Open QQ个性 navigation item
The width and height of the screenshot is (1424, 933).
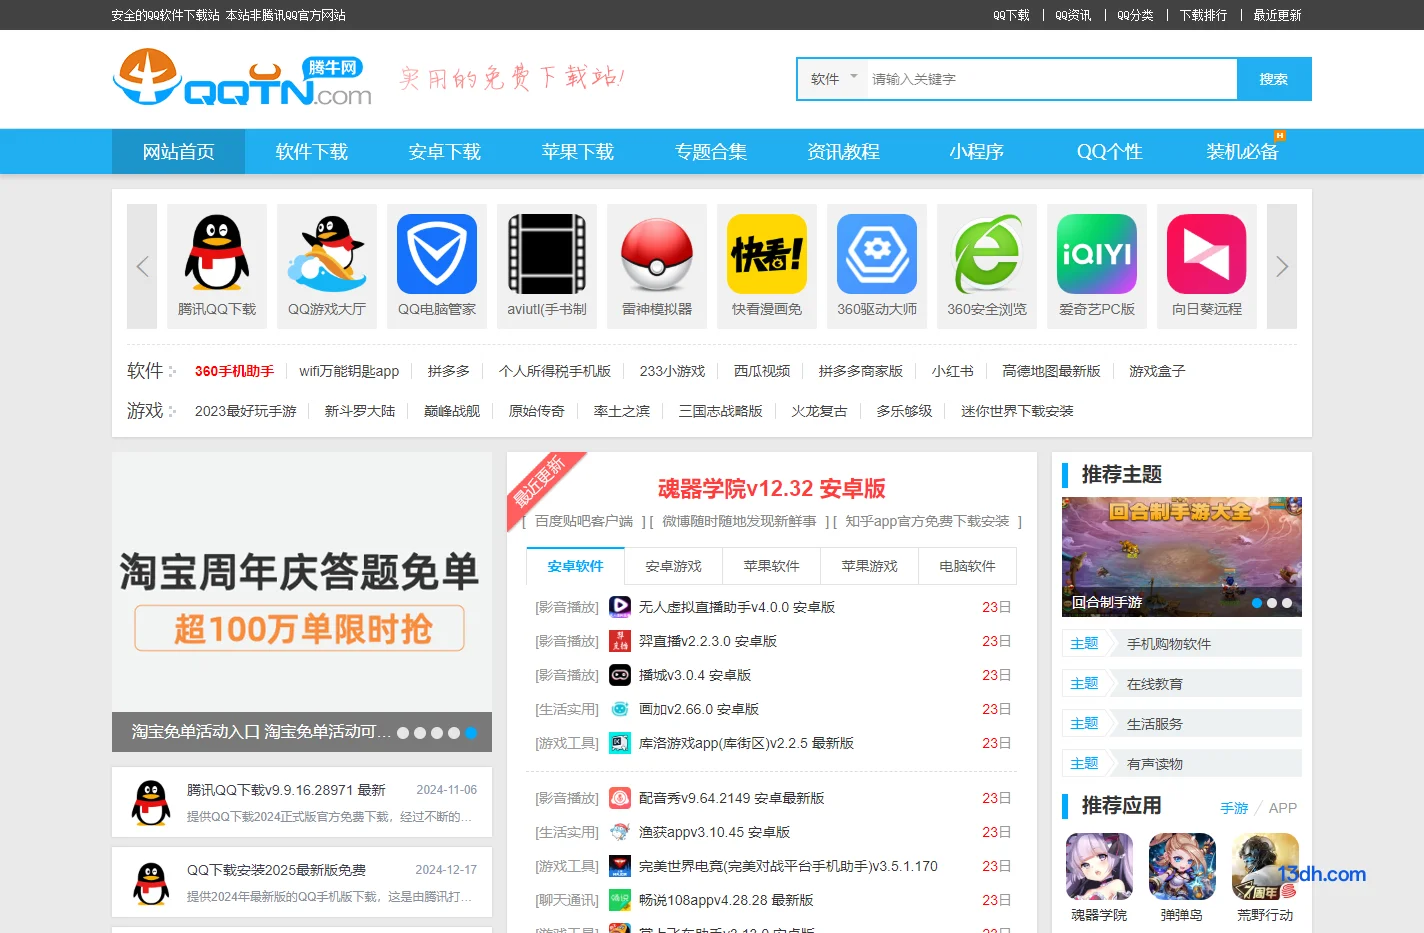1109,151
